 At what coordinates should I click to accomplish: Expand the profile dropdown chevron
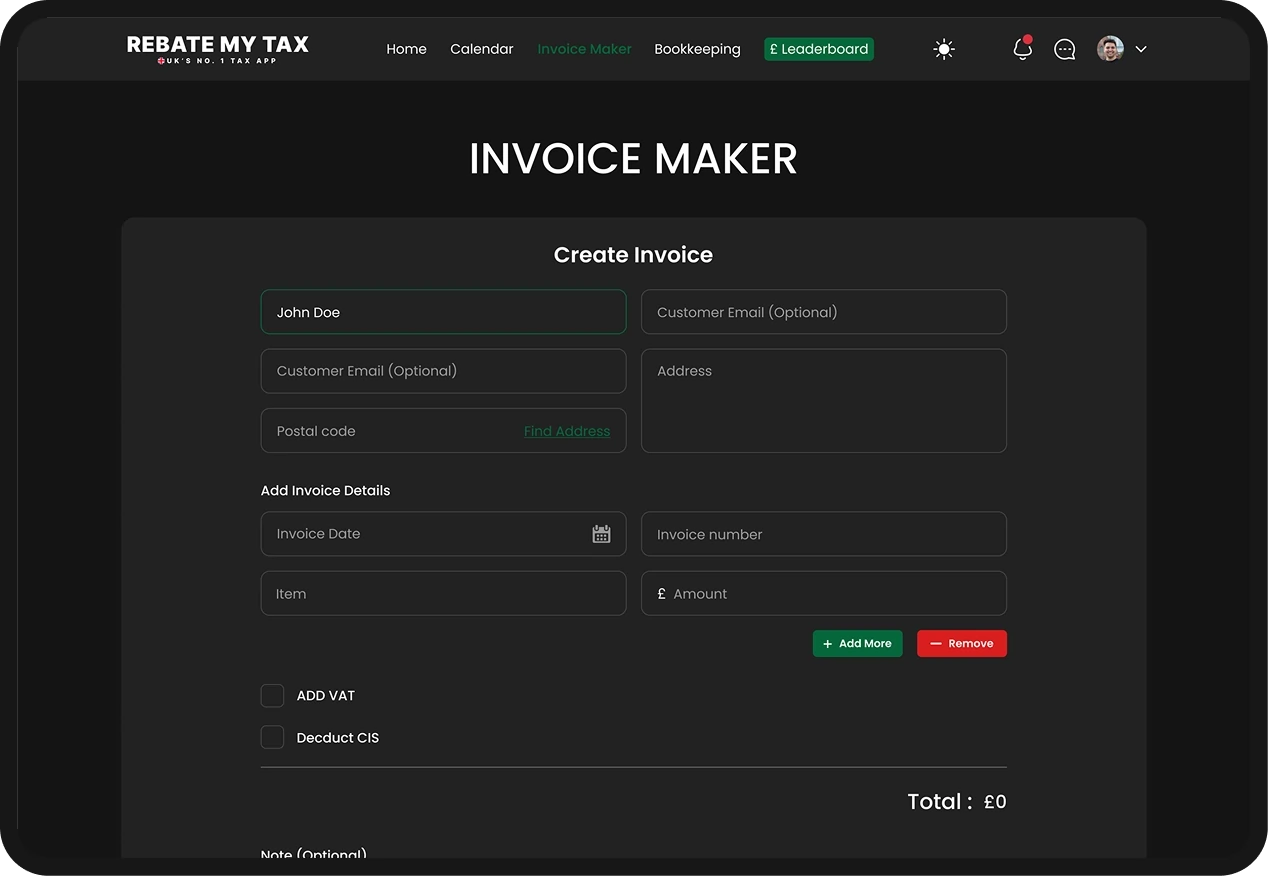[x=1141, y=49]
